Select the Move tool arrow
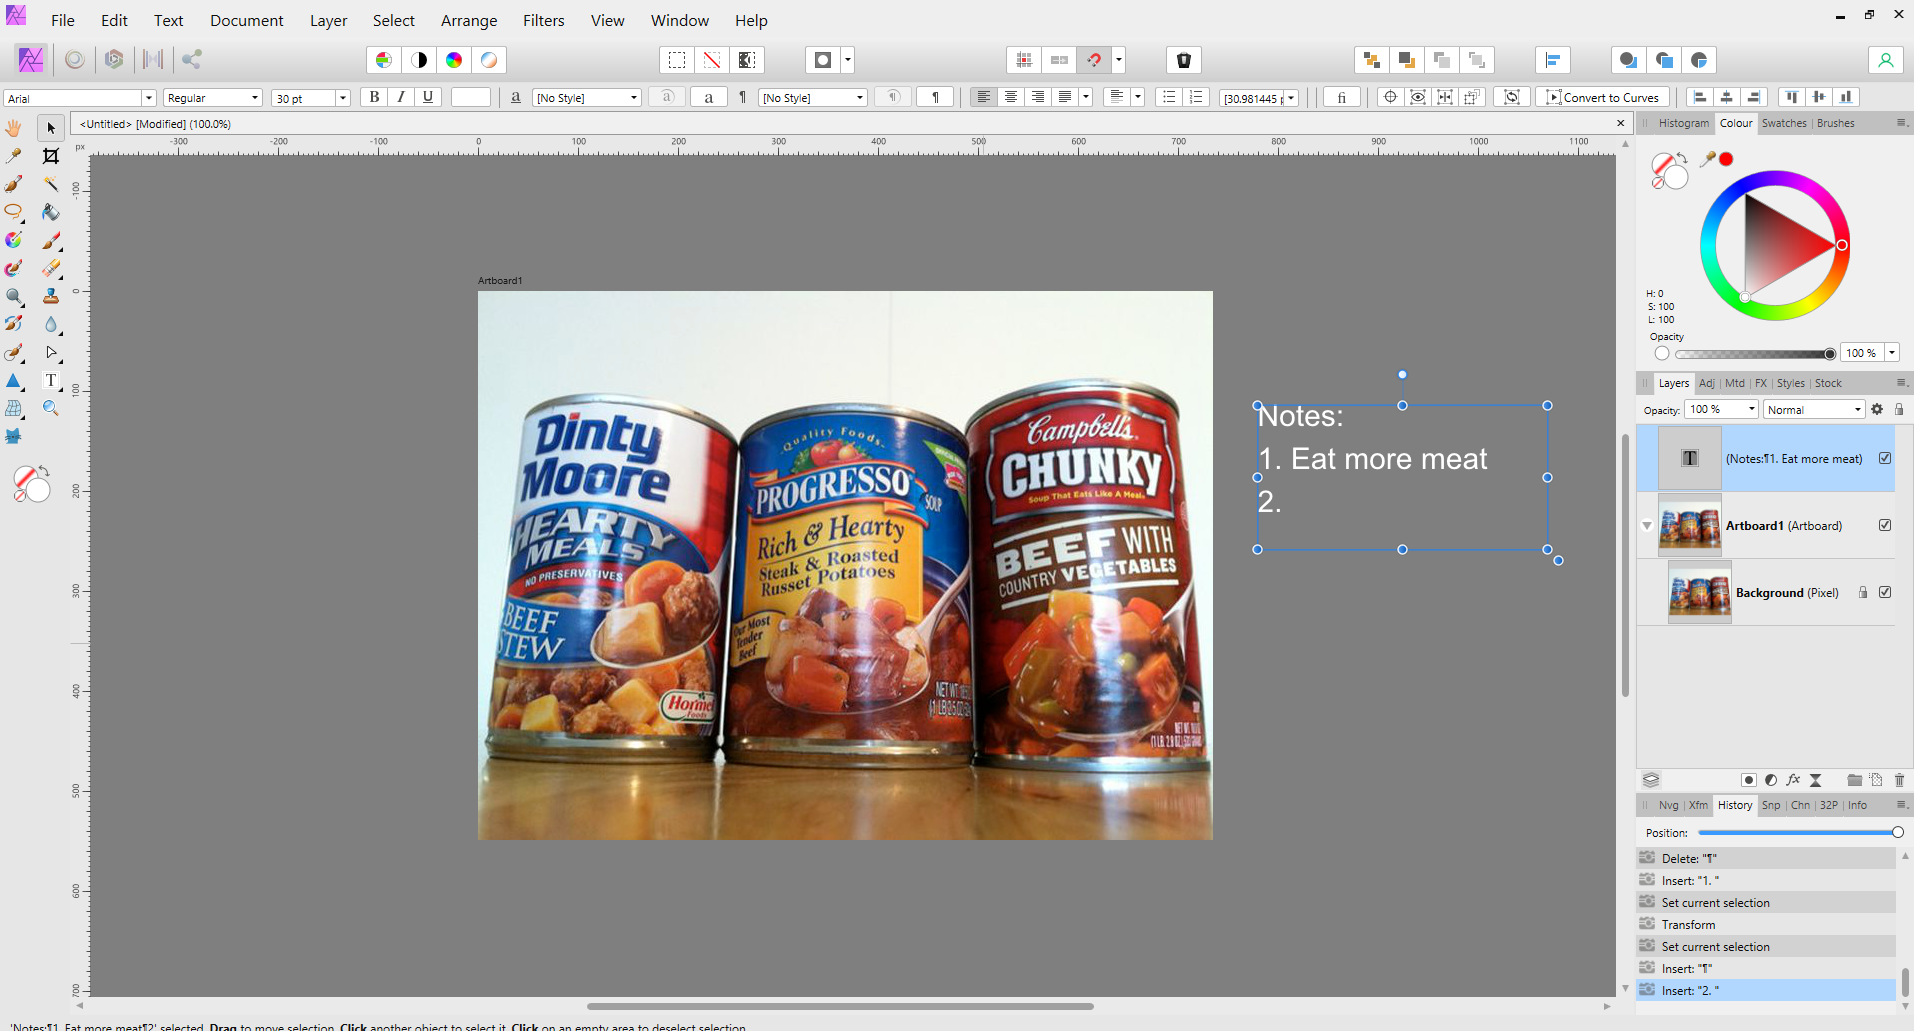 51,128
